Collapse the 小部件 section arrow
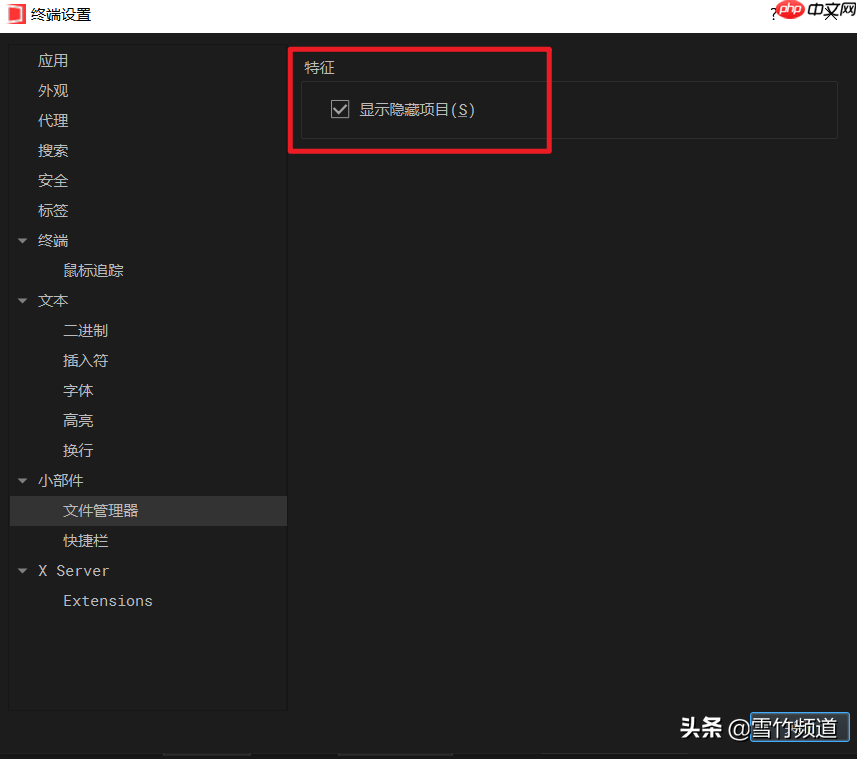 pos(22,481)
